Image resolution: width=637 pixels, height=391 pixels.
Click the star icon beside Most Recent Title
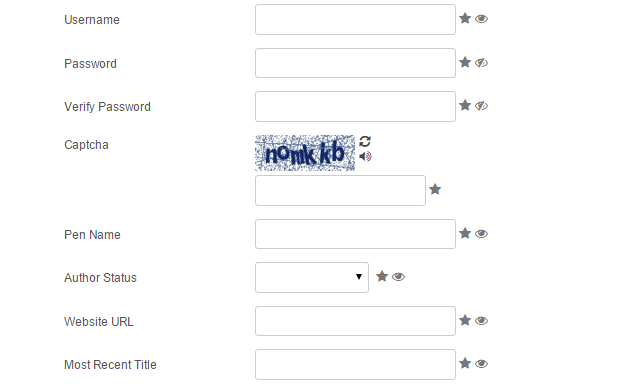(x=465, y=363)
